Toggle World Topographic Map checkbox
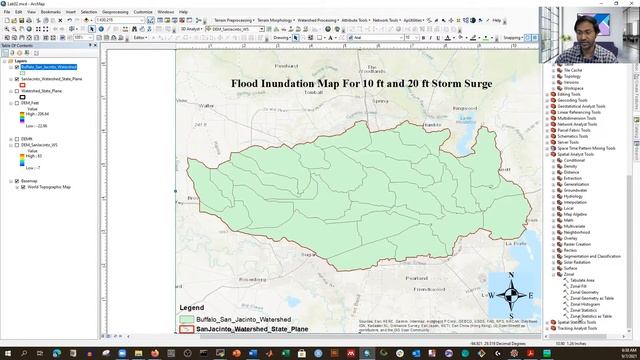640x360 pixels. point(23,187)
